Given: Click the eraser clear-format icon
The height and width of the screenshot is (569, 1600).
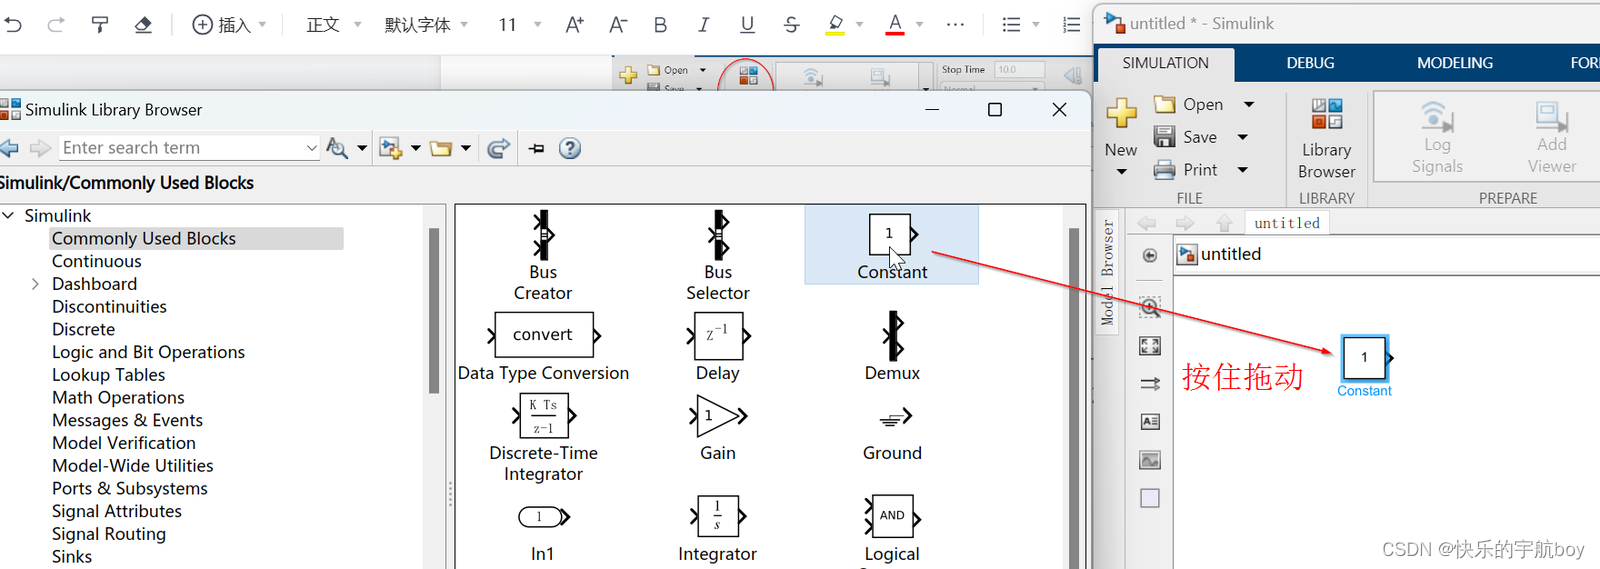Looking at the screenshot, I should point(143,24).
